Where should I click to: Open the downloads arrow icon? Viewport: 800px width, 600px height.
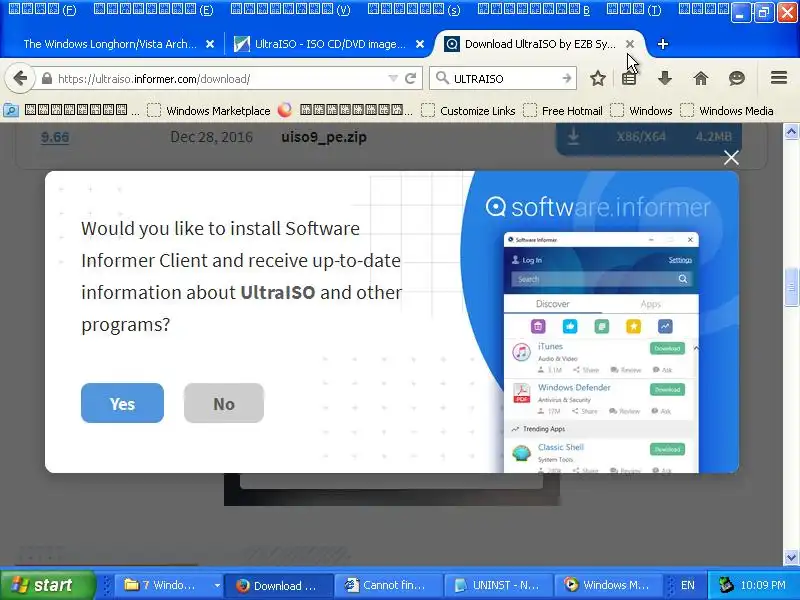665,79
